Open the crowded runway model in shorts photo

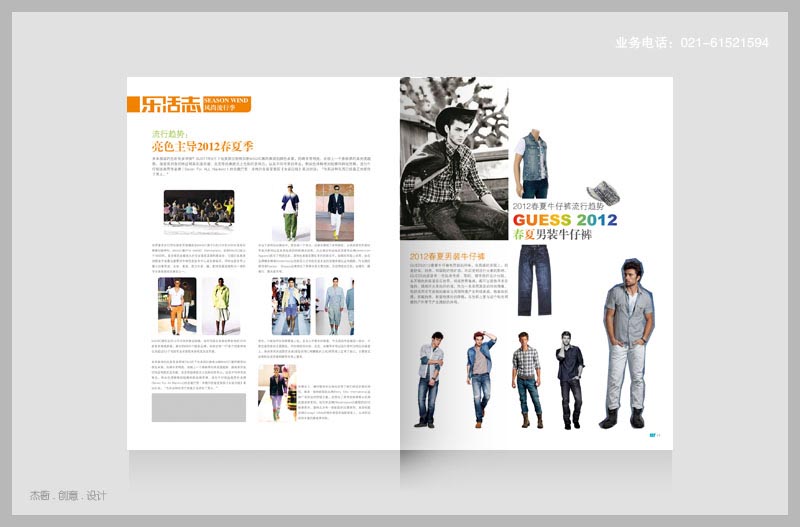(291, 306)
